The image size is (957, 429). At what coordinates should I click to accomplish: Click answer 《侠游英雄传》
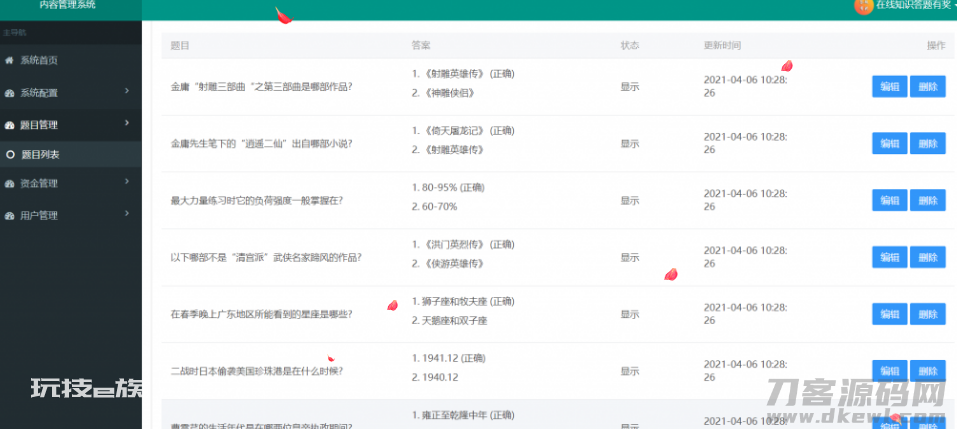pyautogui.click(x=448, y=263)
